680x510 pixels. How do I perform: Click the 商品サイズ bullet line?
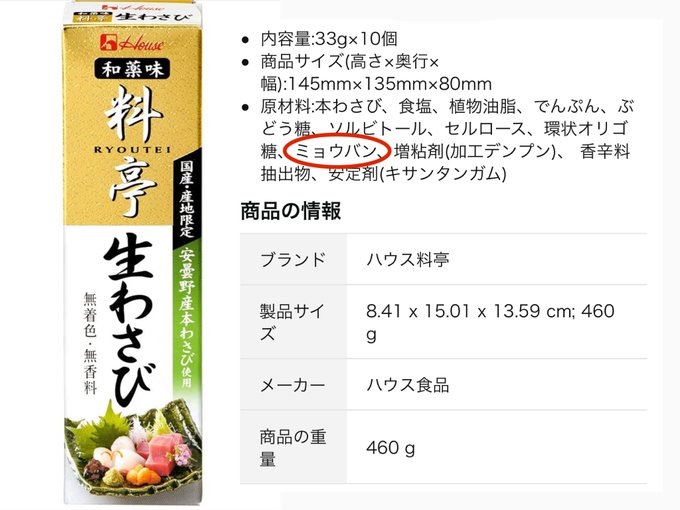click(x=376, y=72)
